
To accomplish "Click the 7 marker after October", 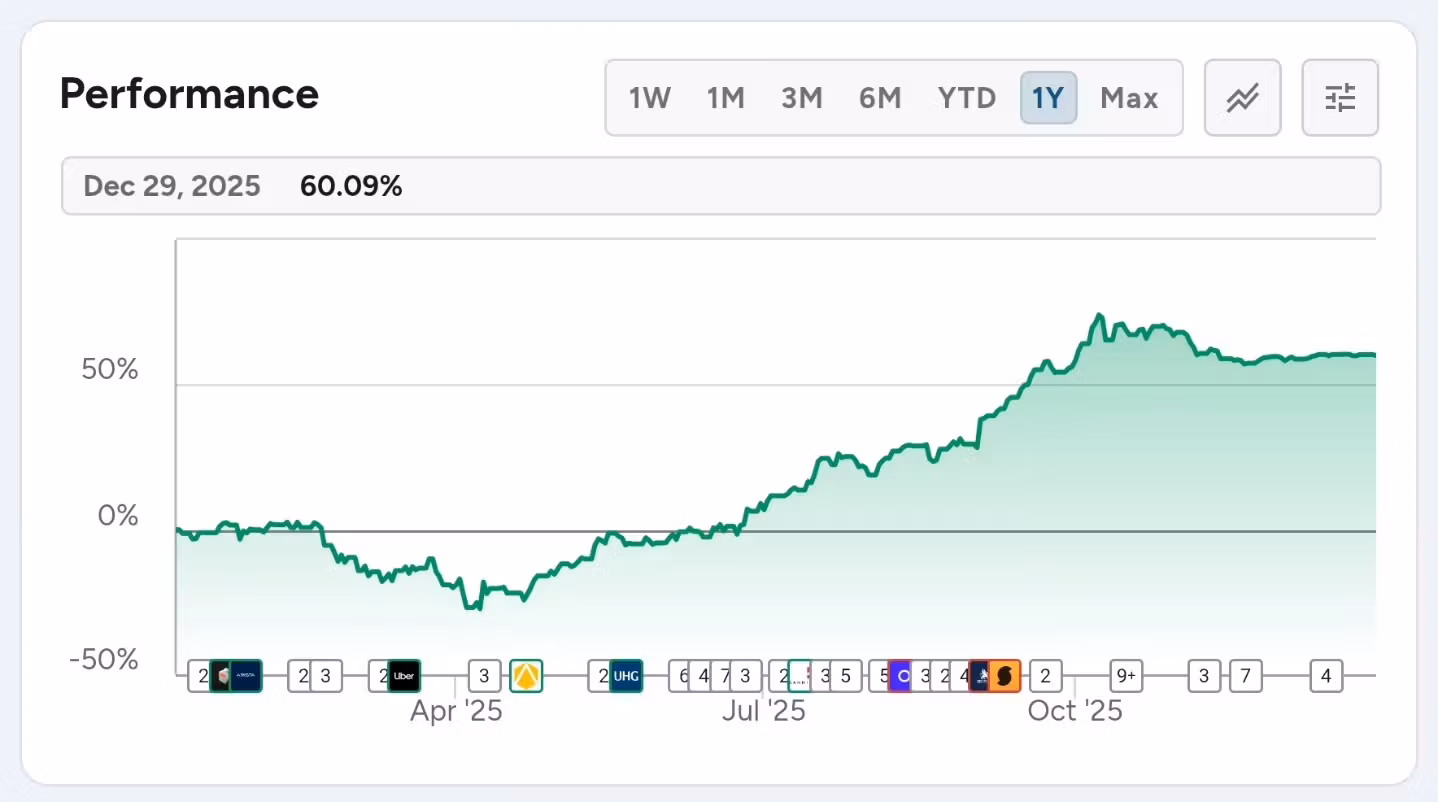I will click(1245, 676).
